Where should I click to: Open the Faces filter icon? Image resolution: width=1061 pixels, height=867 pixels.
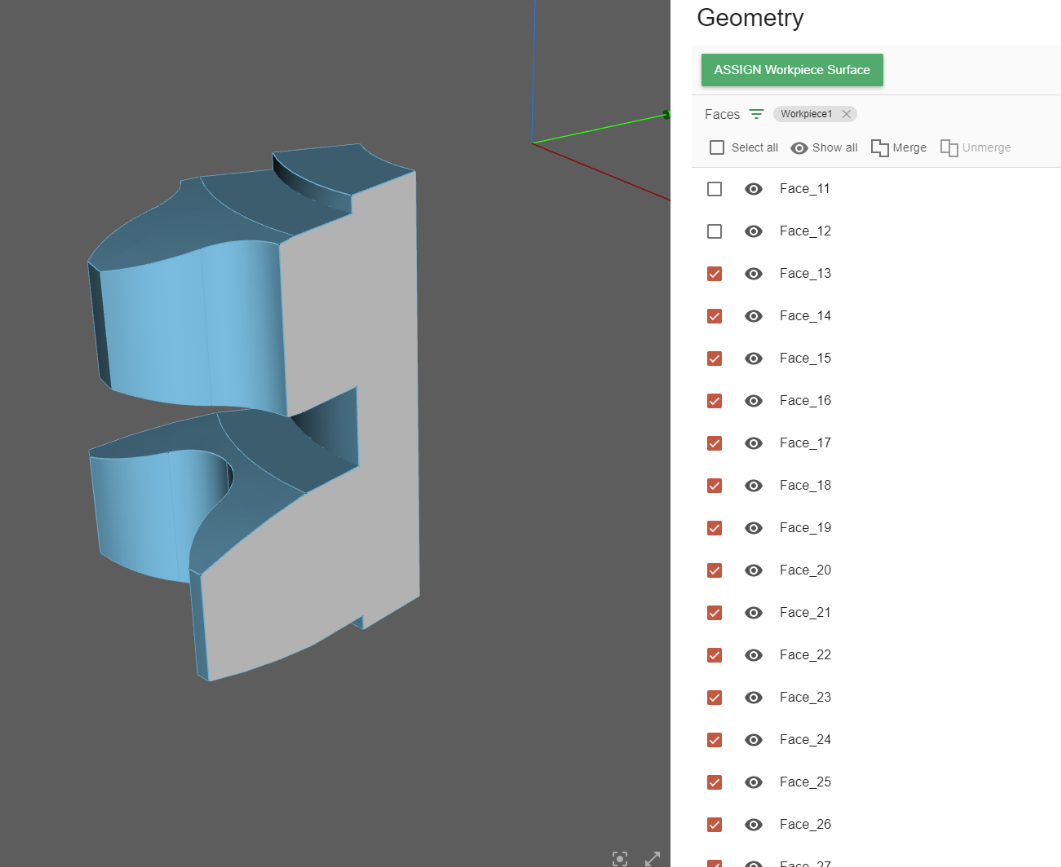[x=757, y=114]
